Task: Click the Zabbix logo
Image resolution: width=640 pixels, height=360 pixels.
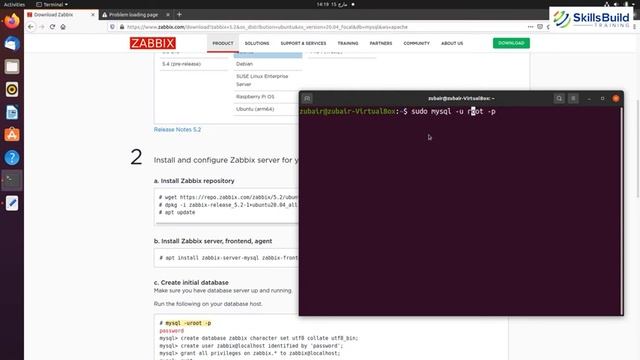Action: point(153,43)
